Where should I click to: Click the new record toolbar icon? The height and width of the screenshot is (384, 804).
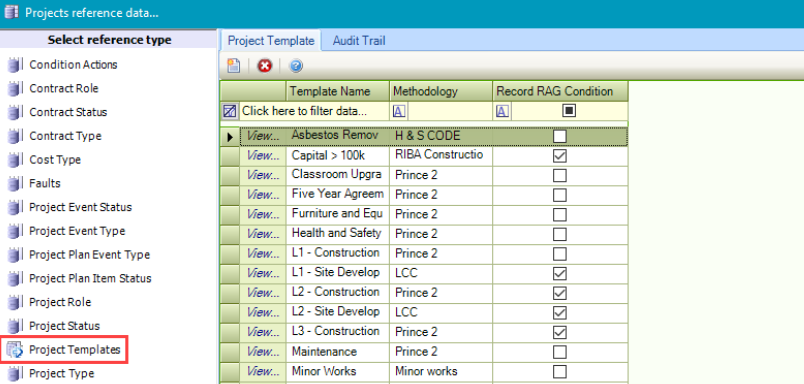(x=234, y=66)
